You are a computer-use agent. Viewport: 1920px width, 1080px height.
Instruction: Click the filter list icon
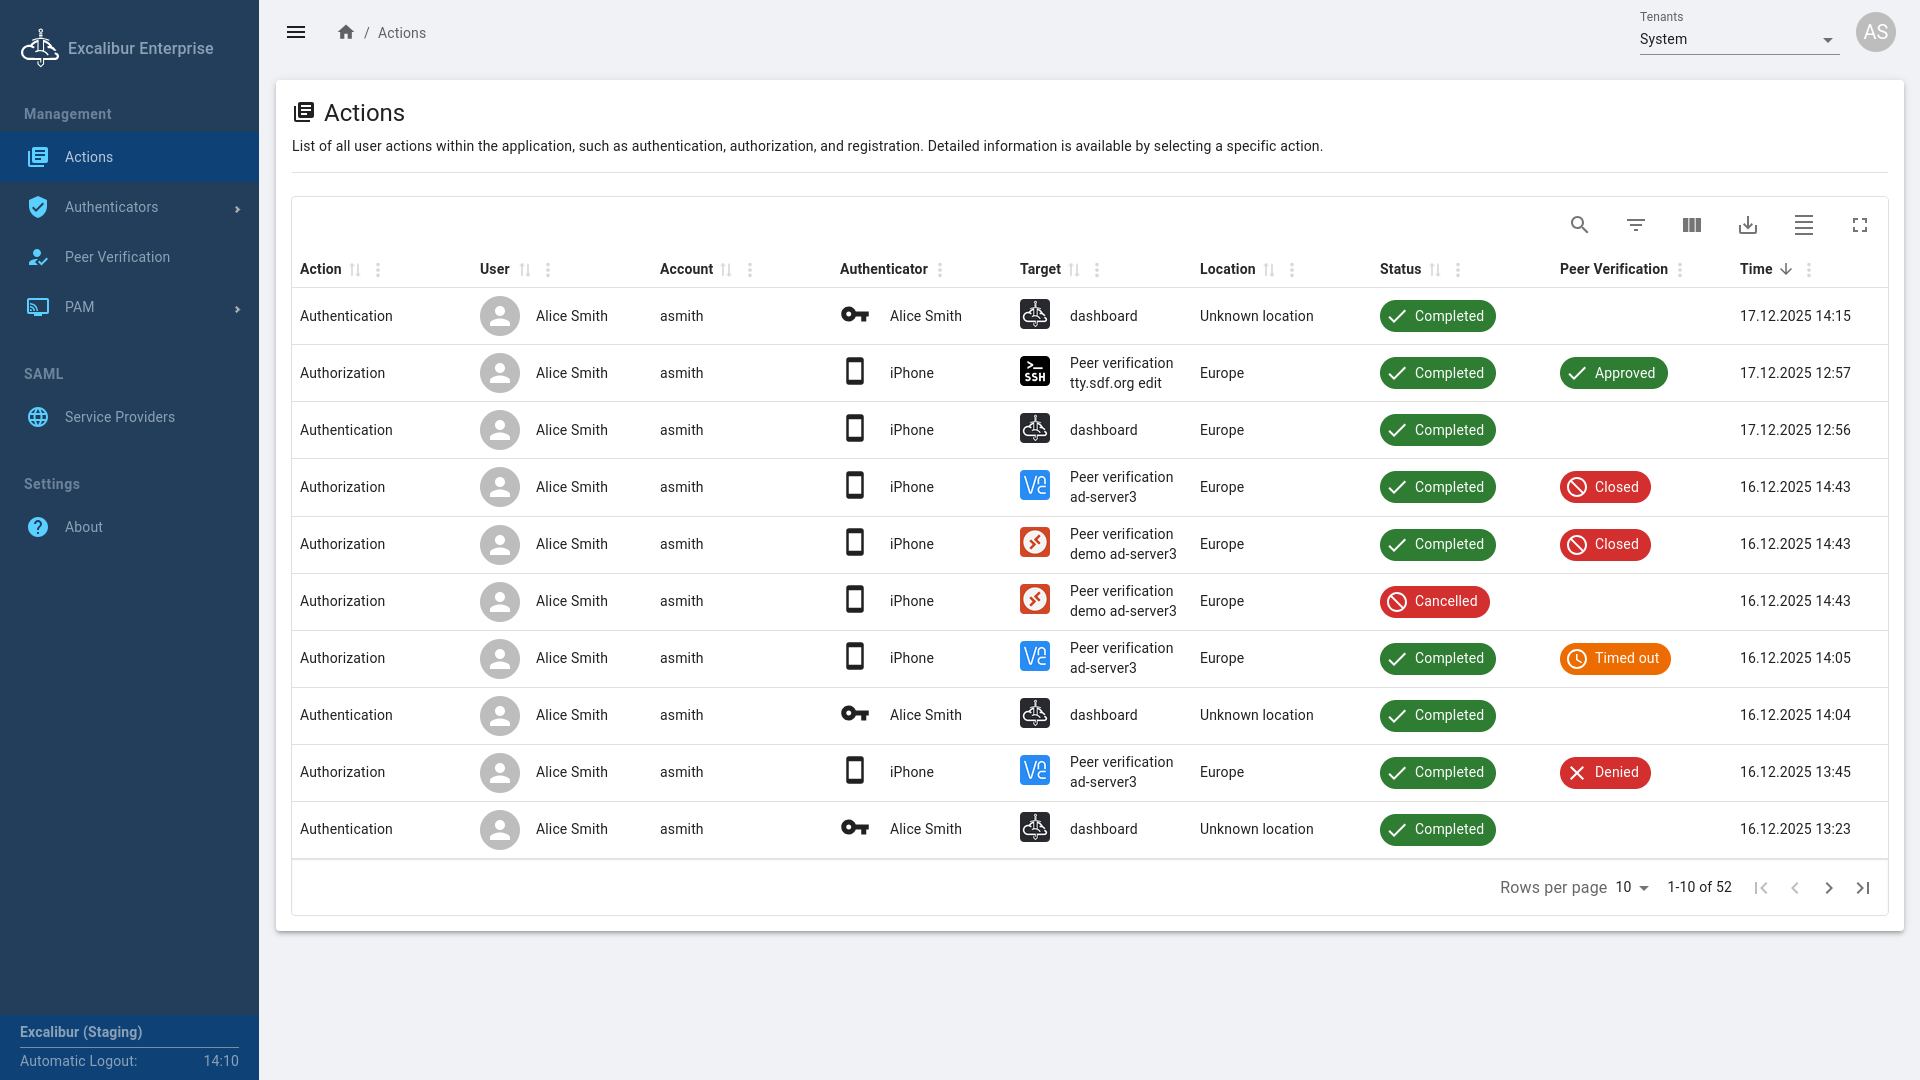click(x=1635, y=225)
